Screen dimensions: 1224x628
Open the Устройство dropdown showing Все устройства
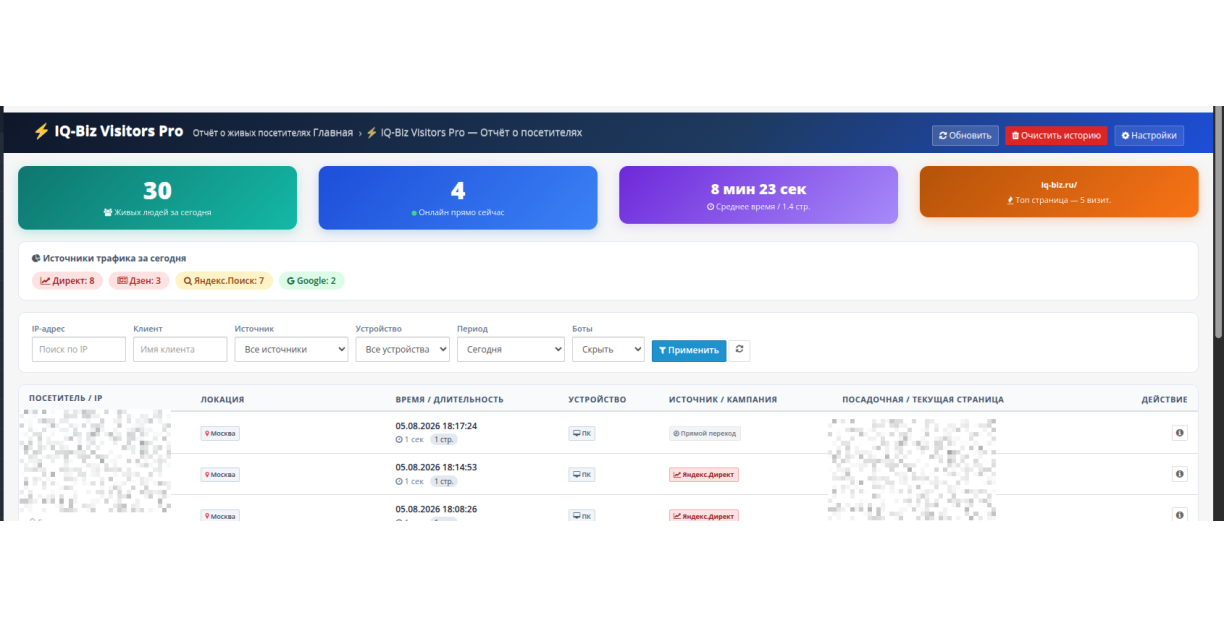coord(403,349)
